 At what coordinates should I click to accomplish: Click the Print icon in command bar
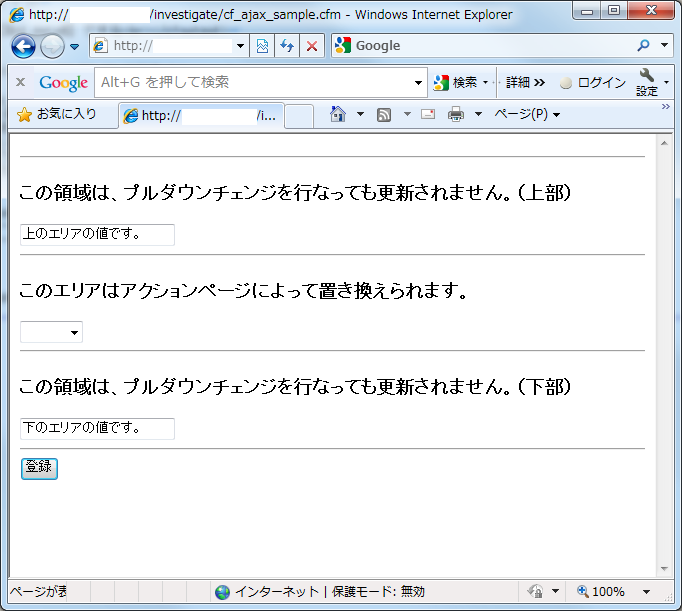456,114
